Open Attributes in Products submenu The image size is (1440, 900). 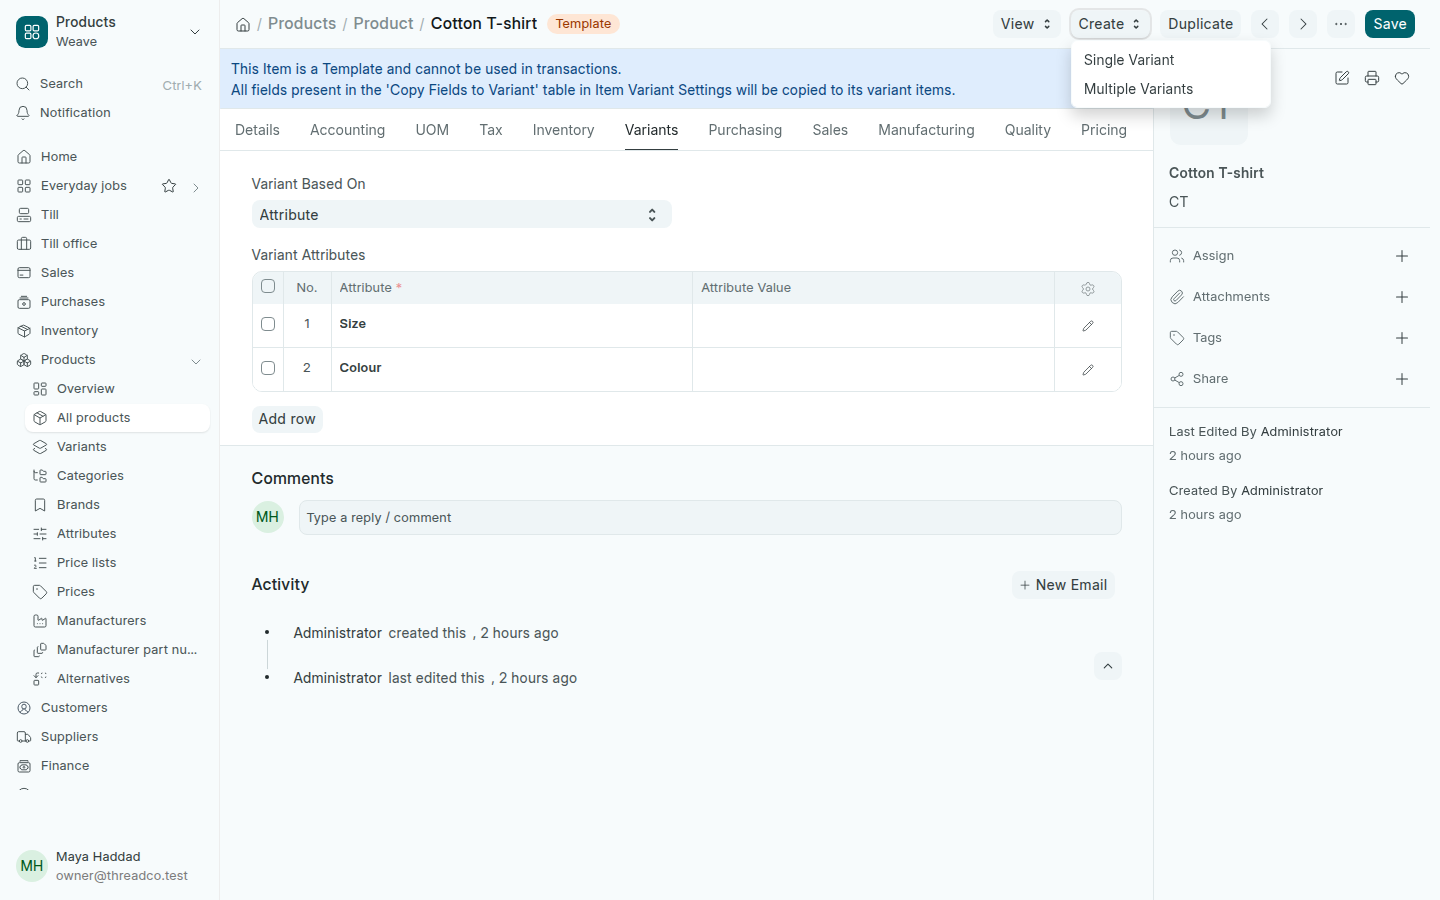pos(117,534)
